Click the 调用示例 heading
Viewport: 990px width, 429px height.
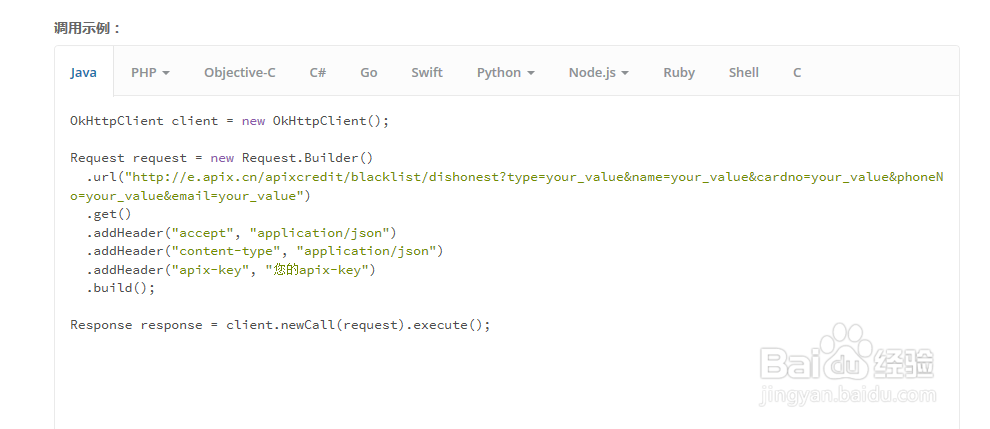click(x=88, y=28)
